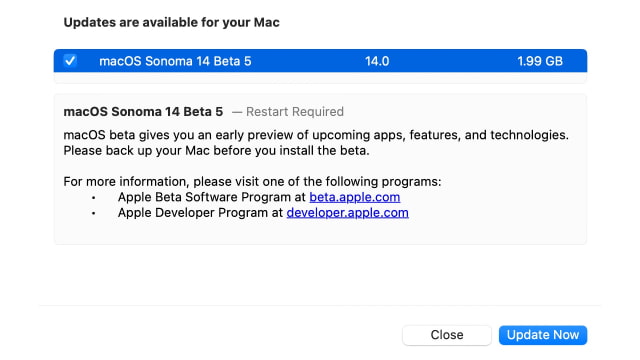Image resolution: width=640 pixels, height=360 pixels.
Task: Click the '1.99 GB' size value
Action: 540,61
